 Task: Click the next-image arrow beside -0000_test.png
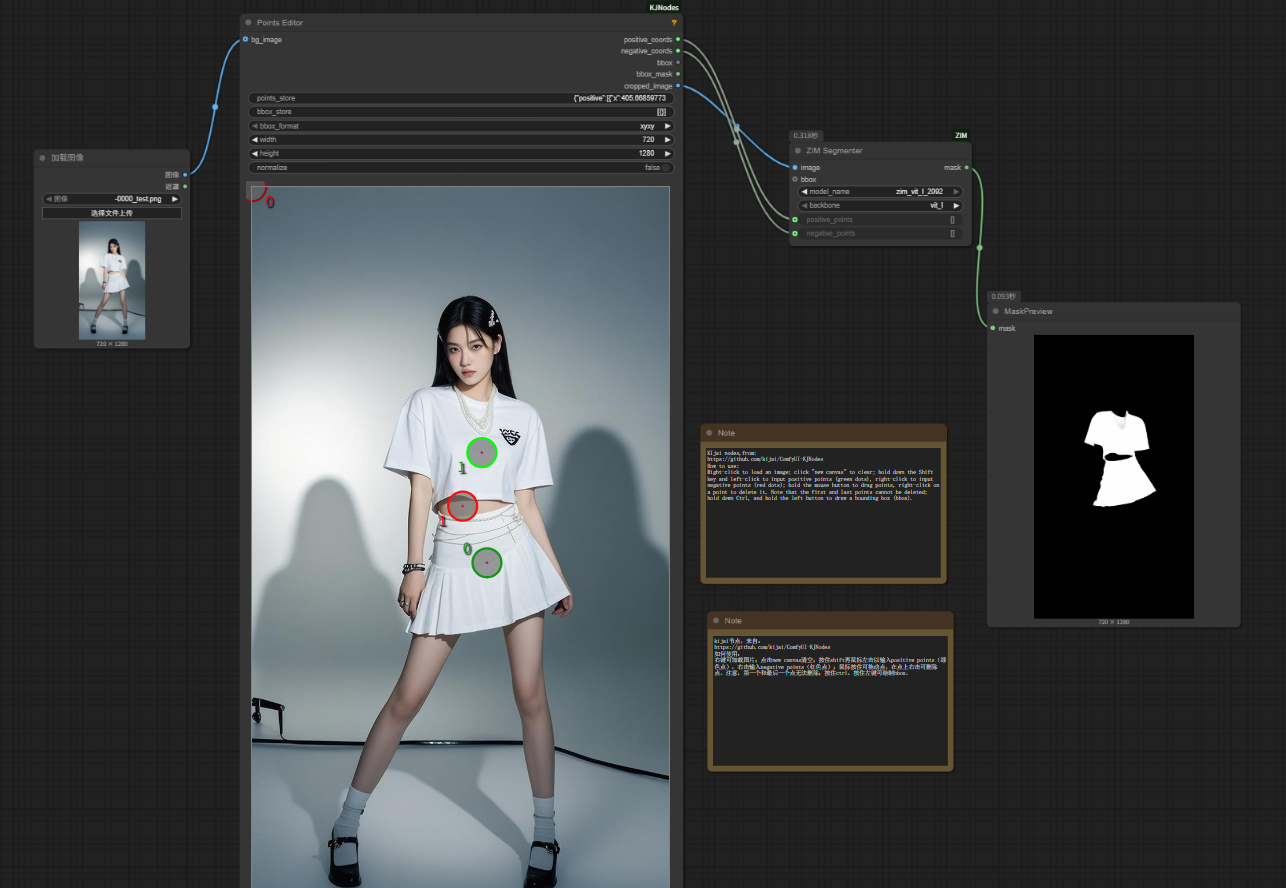(175, 199)
